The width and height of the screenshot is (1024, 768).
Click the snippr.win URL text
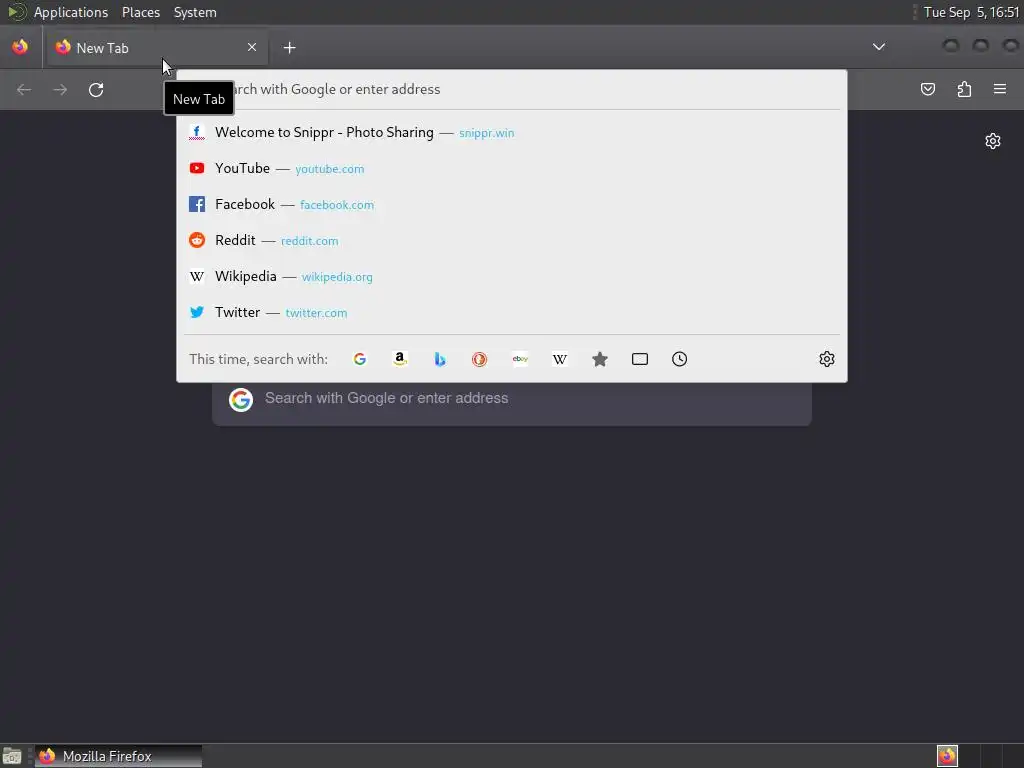487,133
